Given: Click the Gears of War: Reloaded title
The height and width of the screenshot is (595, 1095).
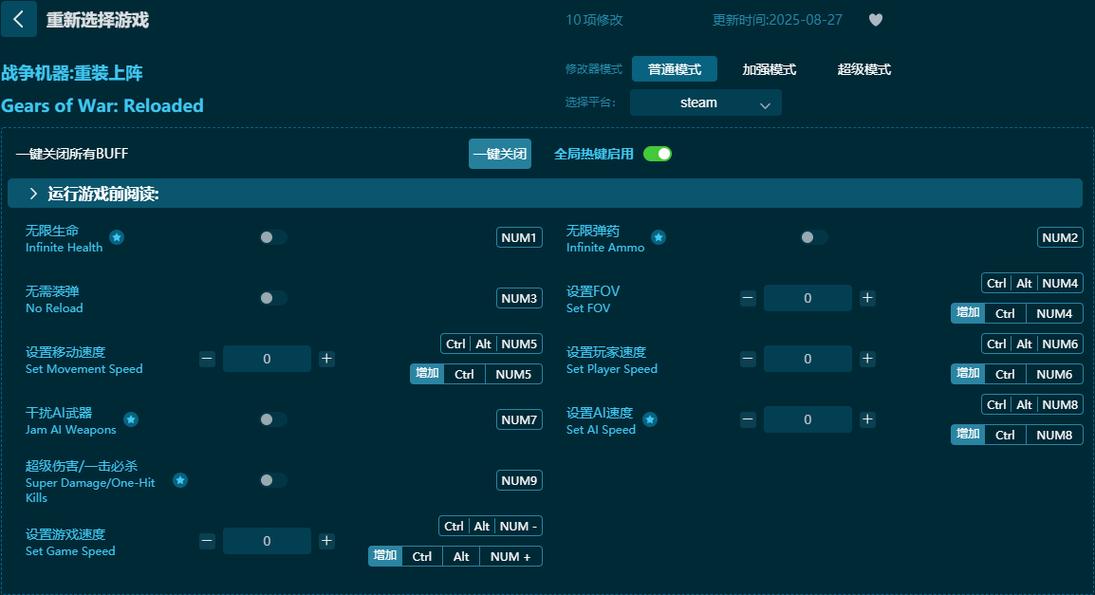Looking at the screenshot, I should (102, 105).
